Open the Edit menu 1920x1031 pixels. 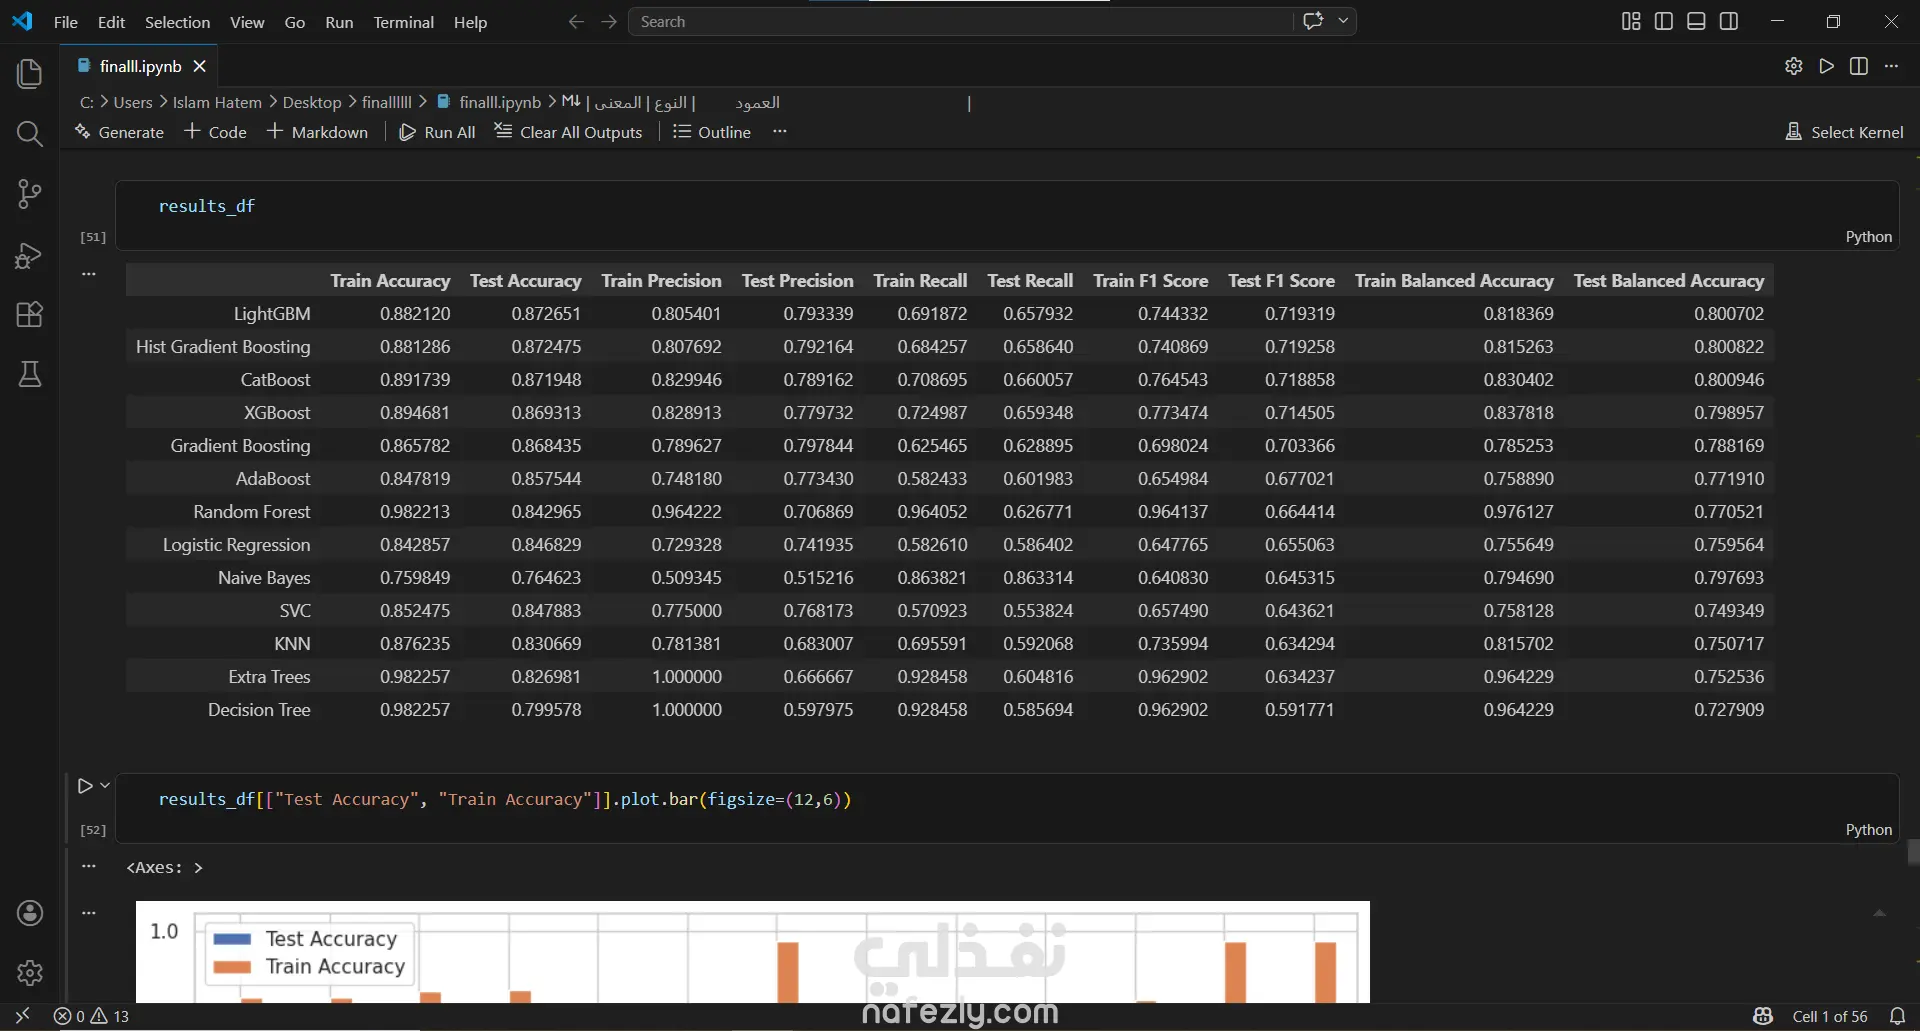click(111, 22)
